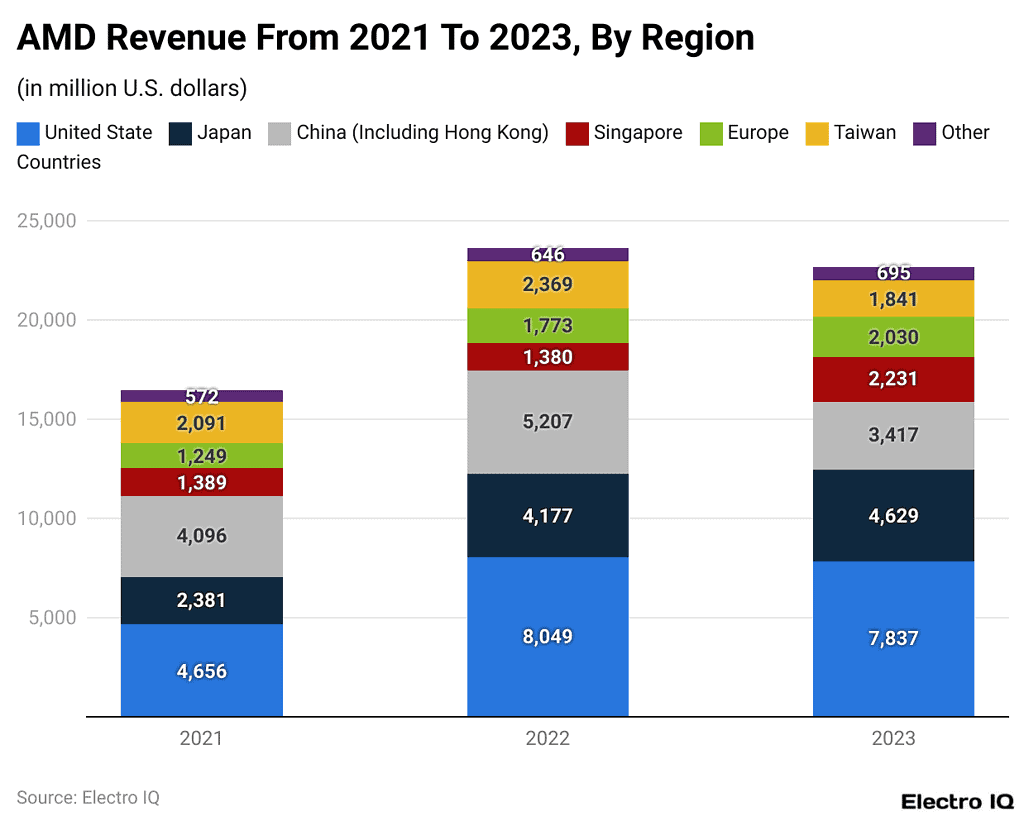Click the 7,837 United States segment in 2023

click(x=893, y=639)
